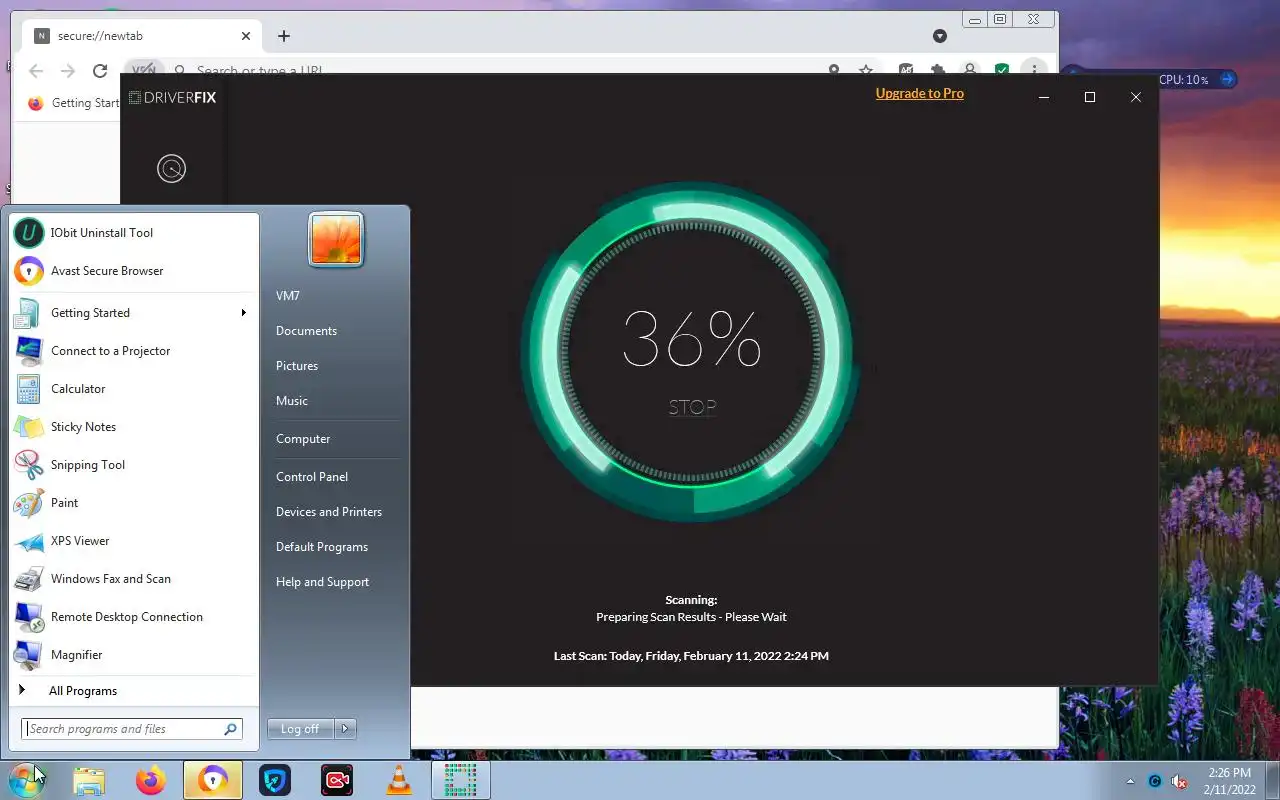Launch Magnifier from Start menu

(134, 655)
